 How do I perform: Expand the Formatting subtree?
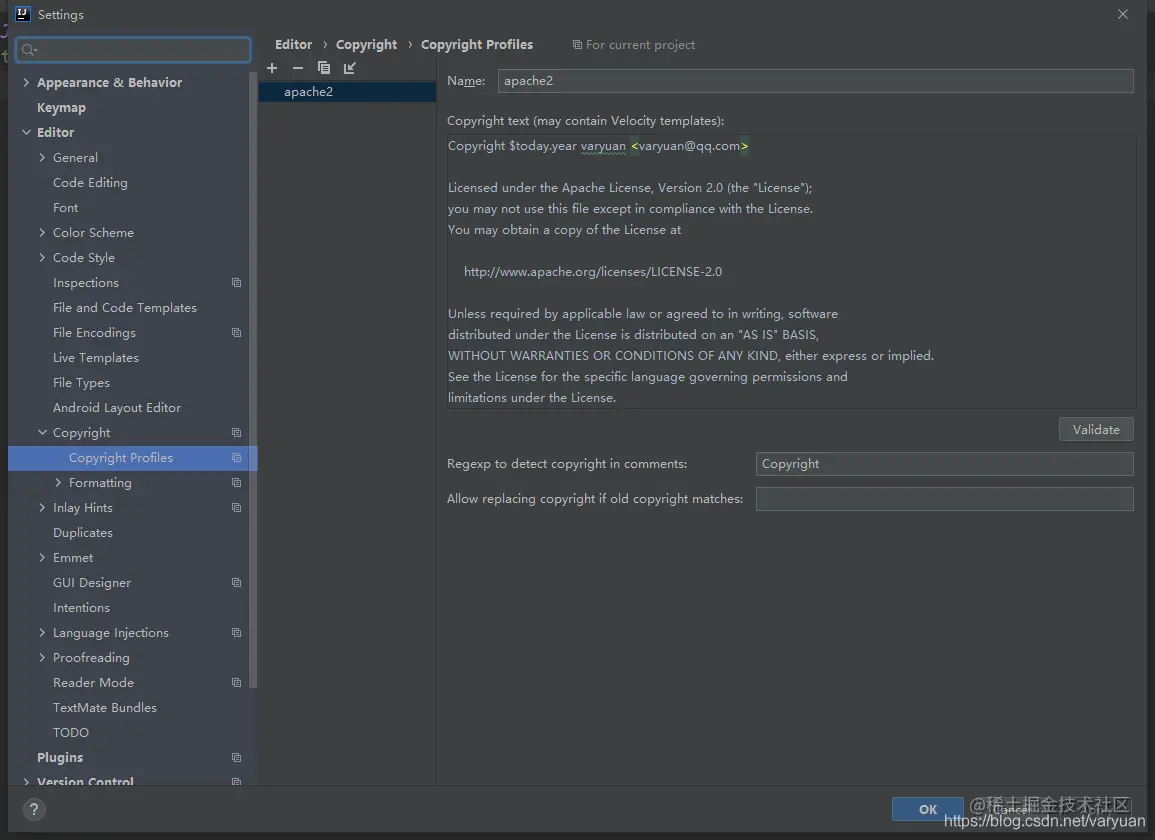coord(58,483)
